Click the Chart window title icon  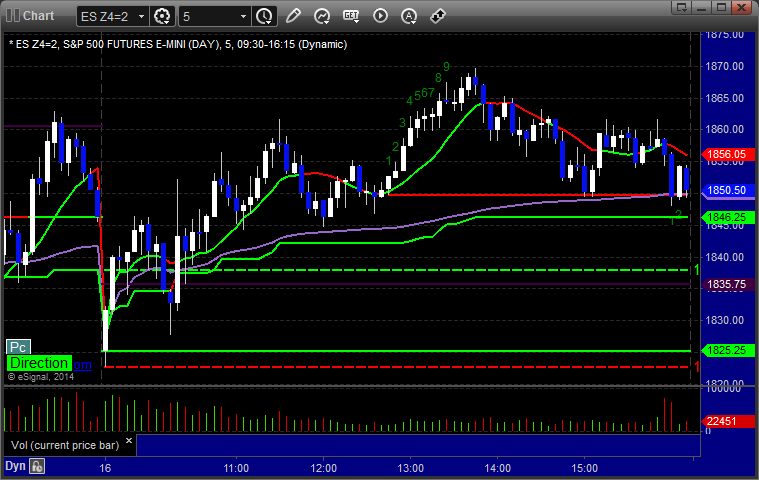click(13, 15)
